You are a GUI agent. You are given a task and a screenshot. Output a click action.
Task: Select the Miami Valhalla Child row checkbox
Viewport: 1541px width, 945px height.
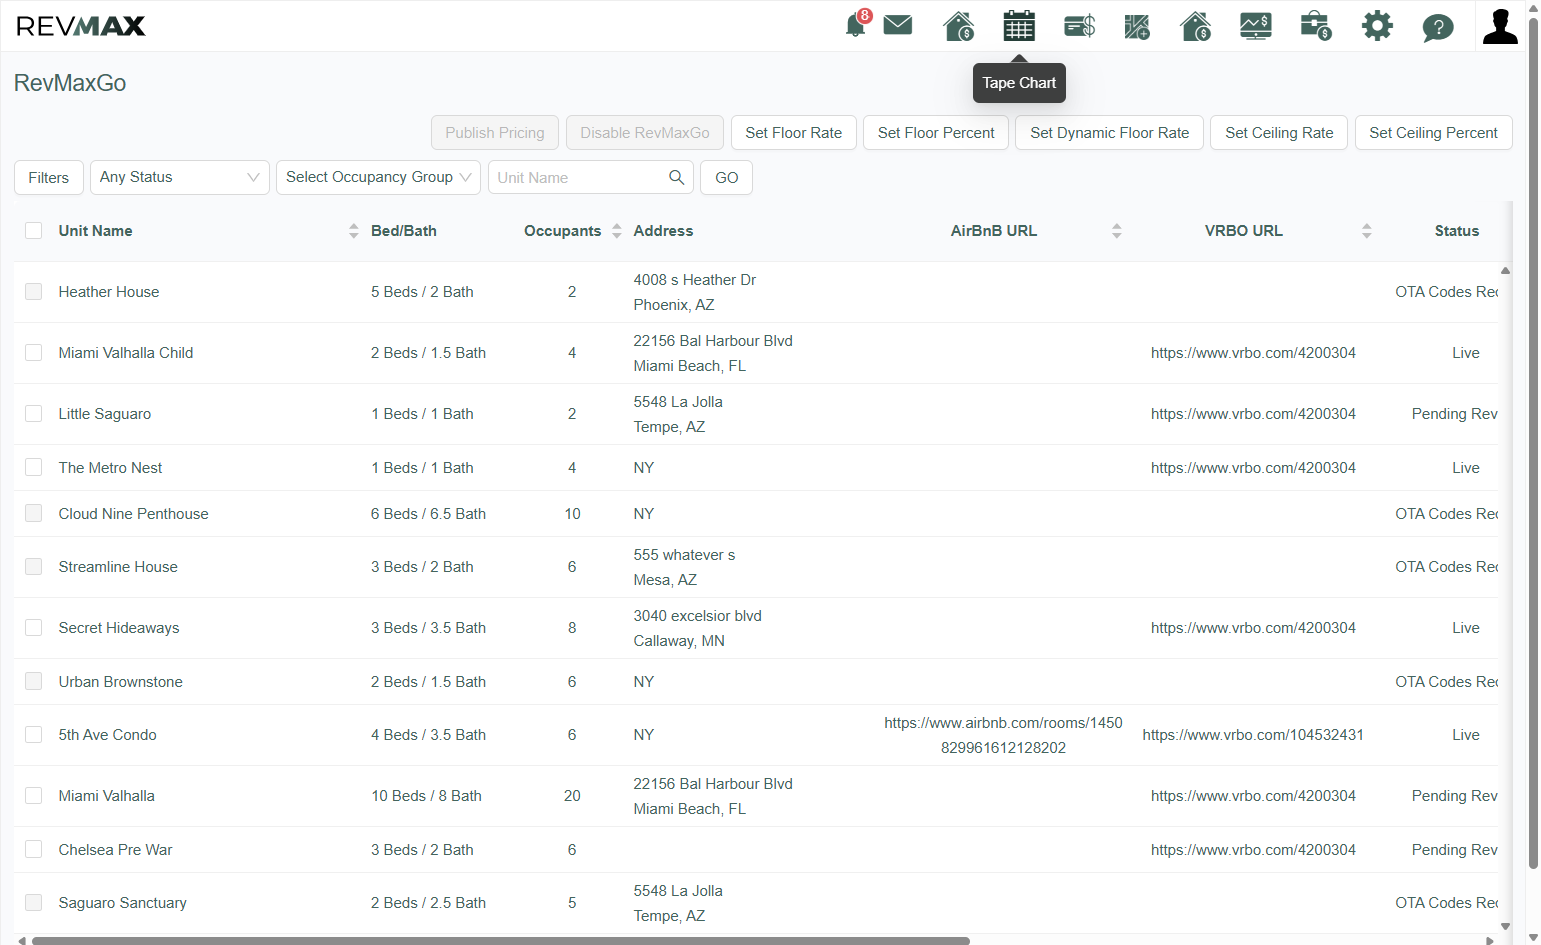pyautogui.click(x=34, y=353)
